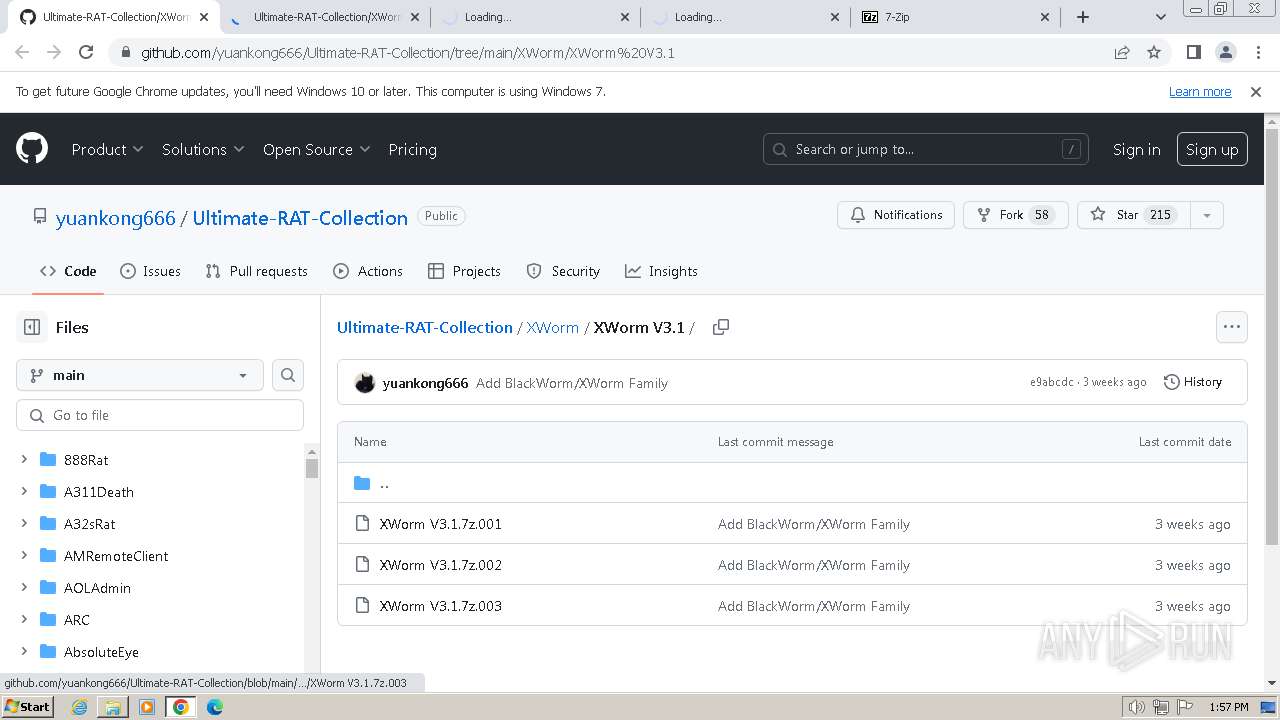Screen dimensions: 1280x720
Task: Click the Sign up button
Action: [x=1212, y=149]
